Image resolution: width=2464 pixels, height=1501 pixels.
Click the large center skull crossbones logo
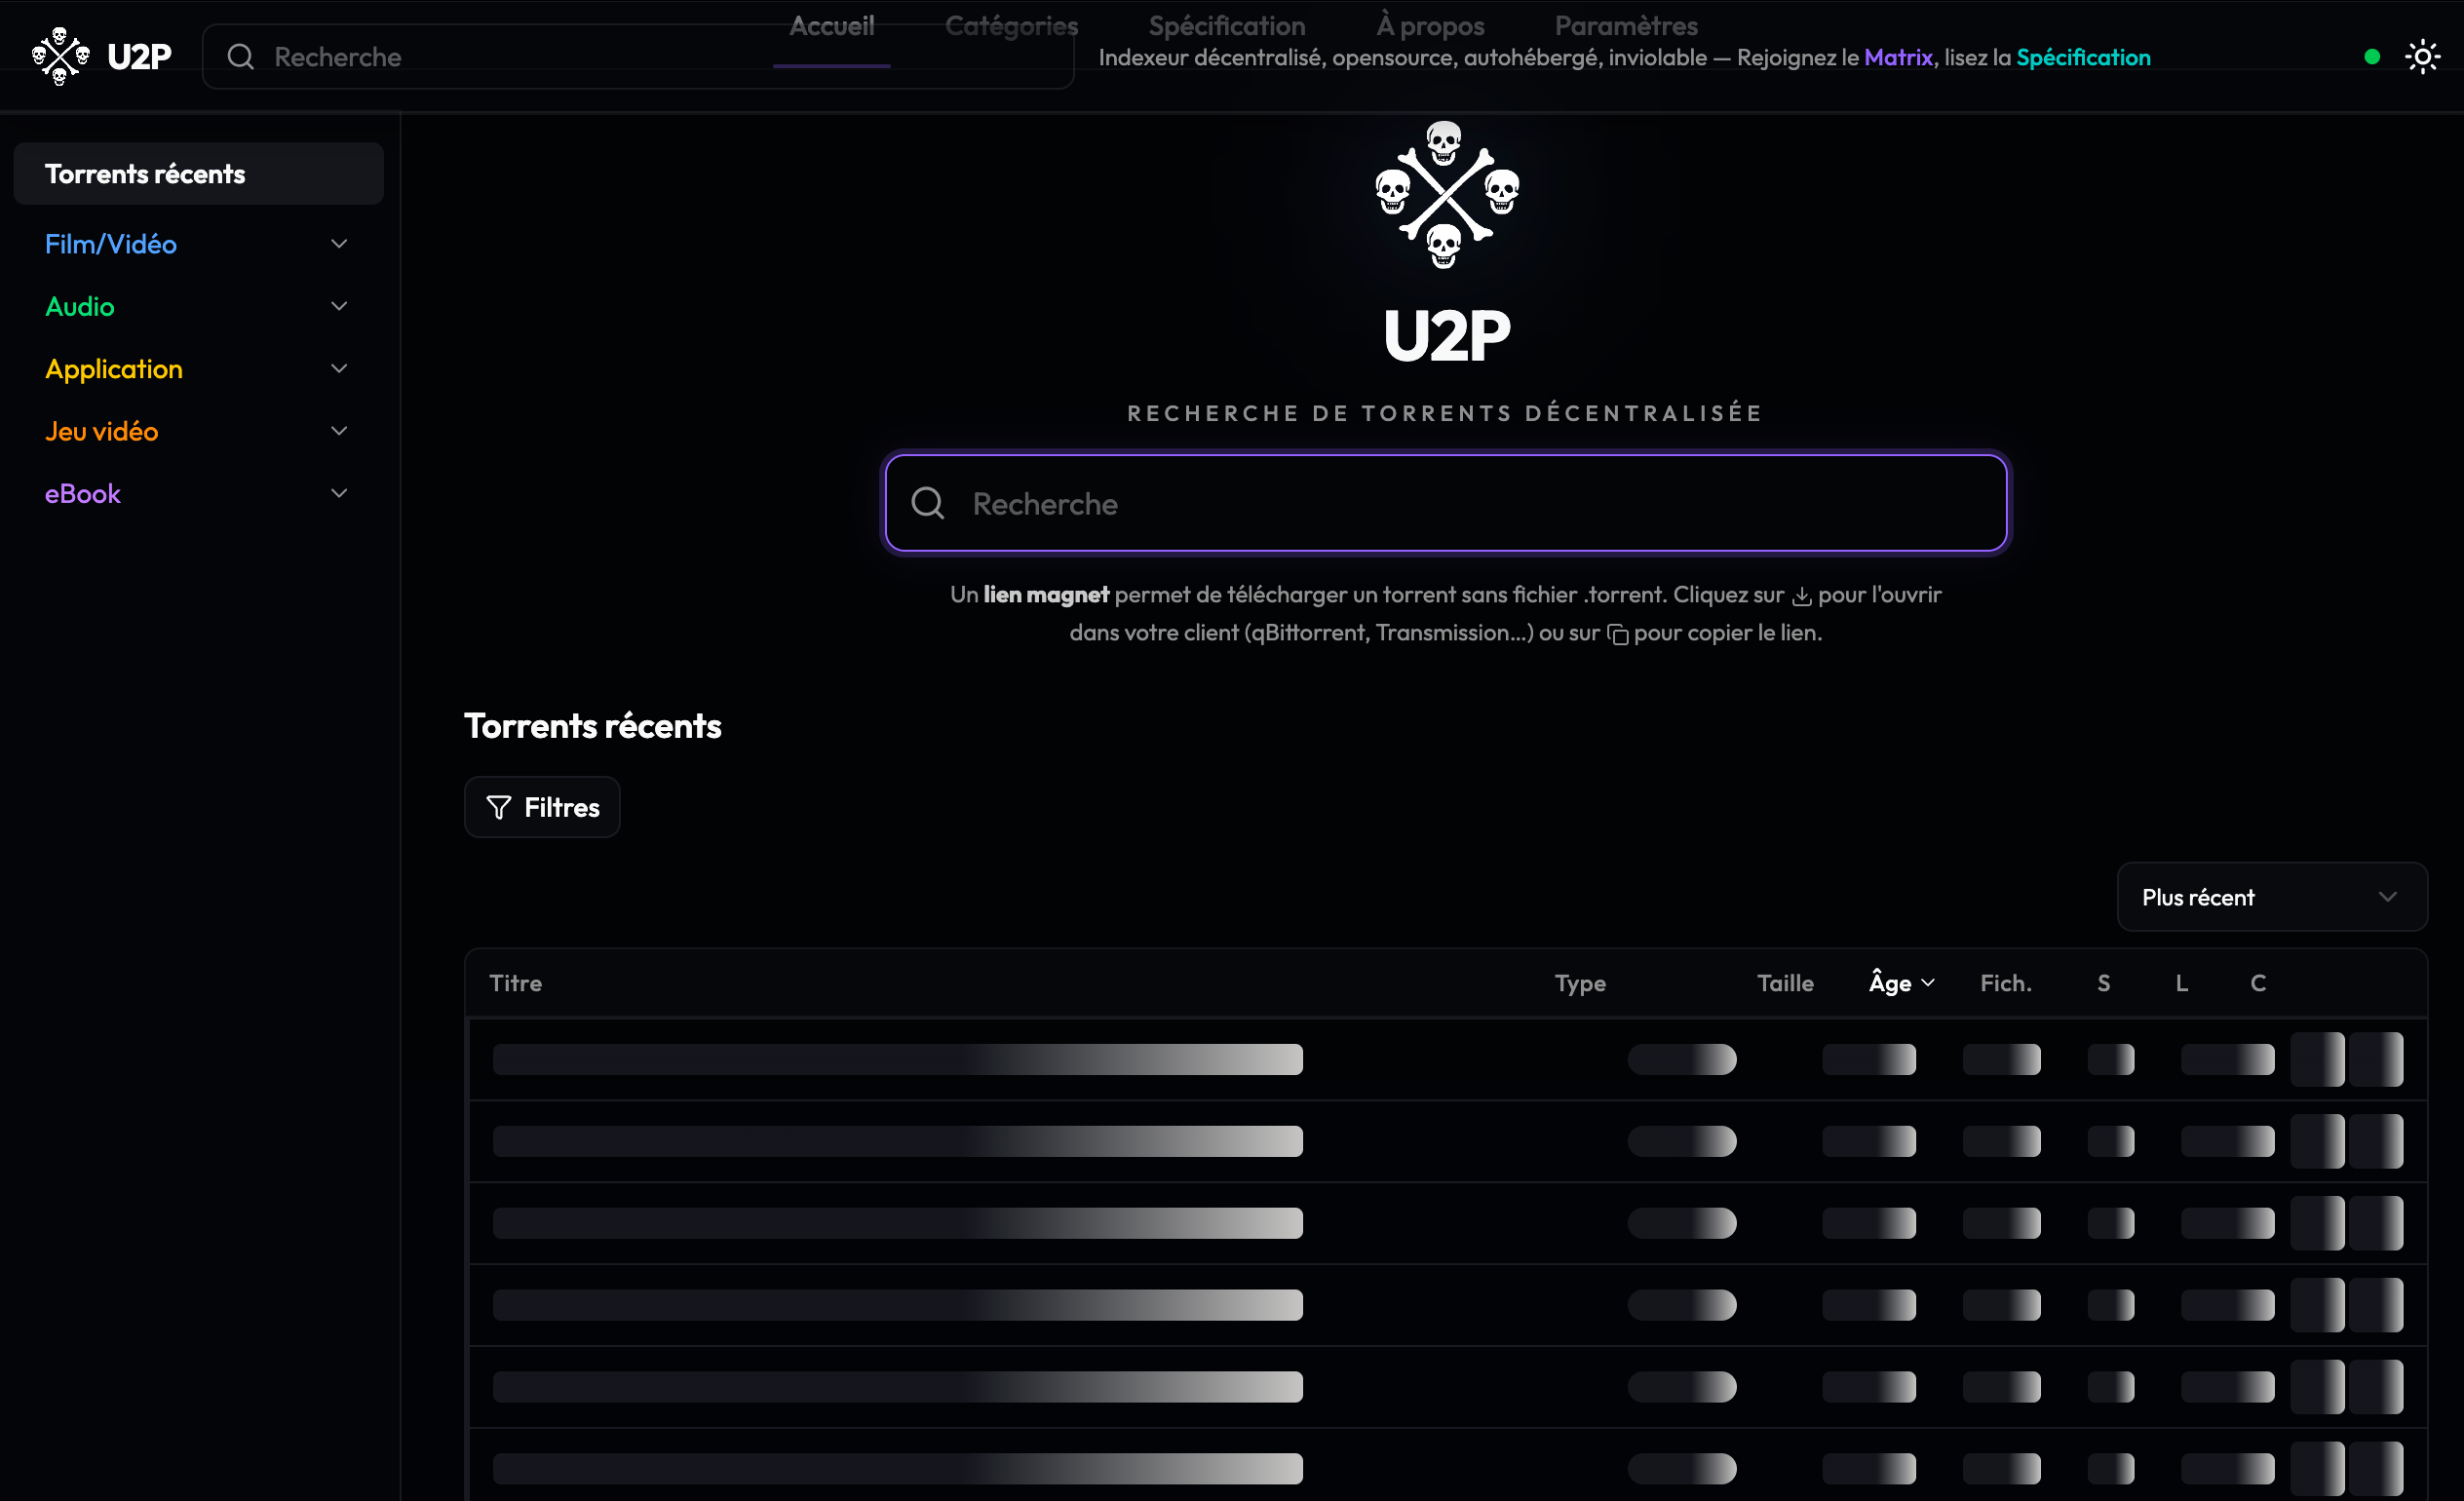1446,195
